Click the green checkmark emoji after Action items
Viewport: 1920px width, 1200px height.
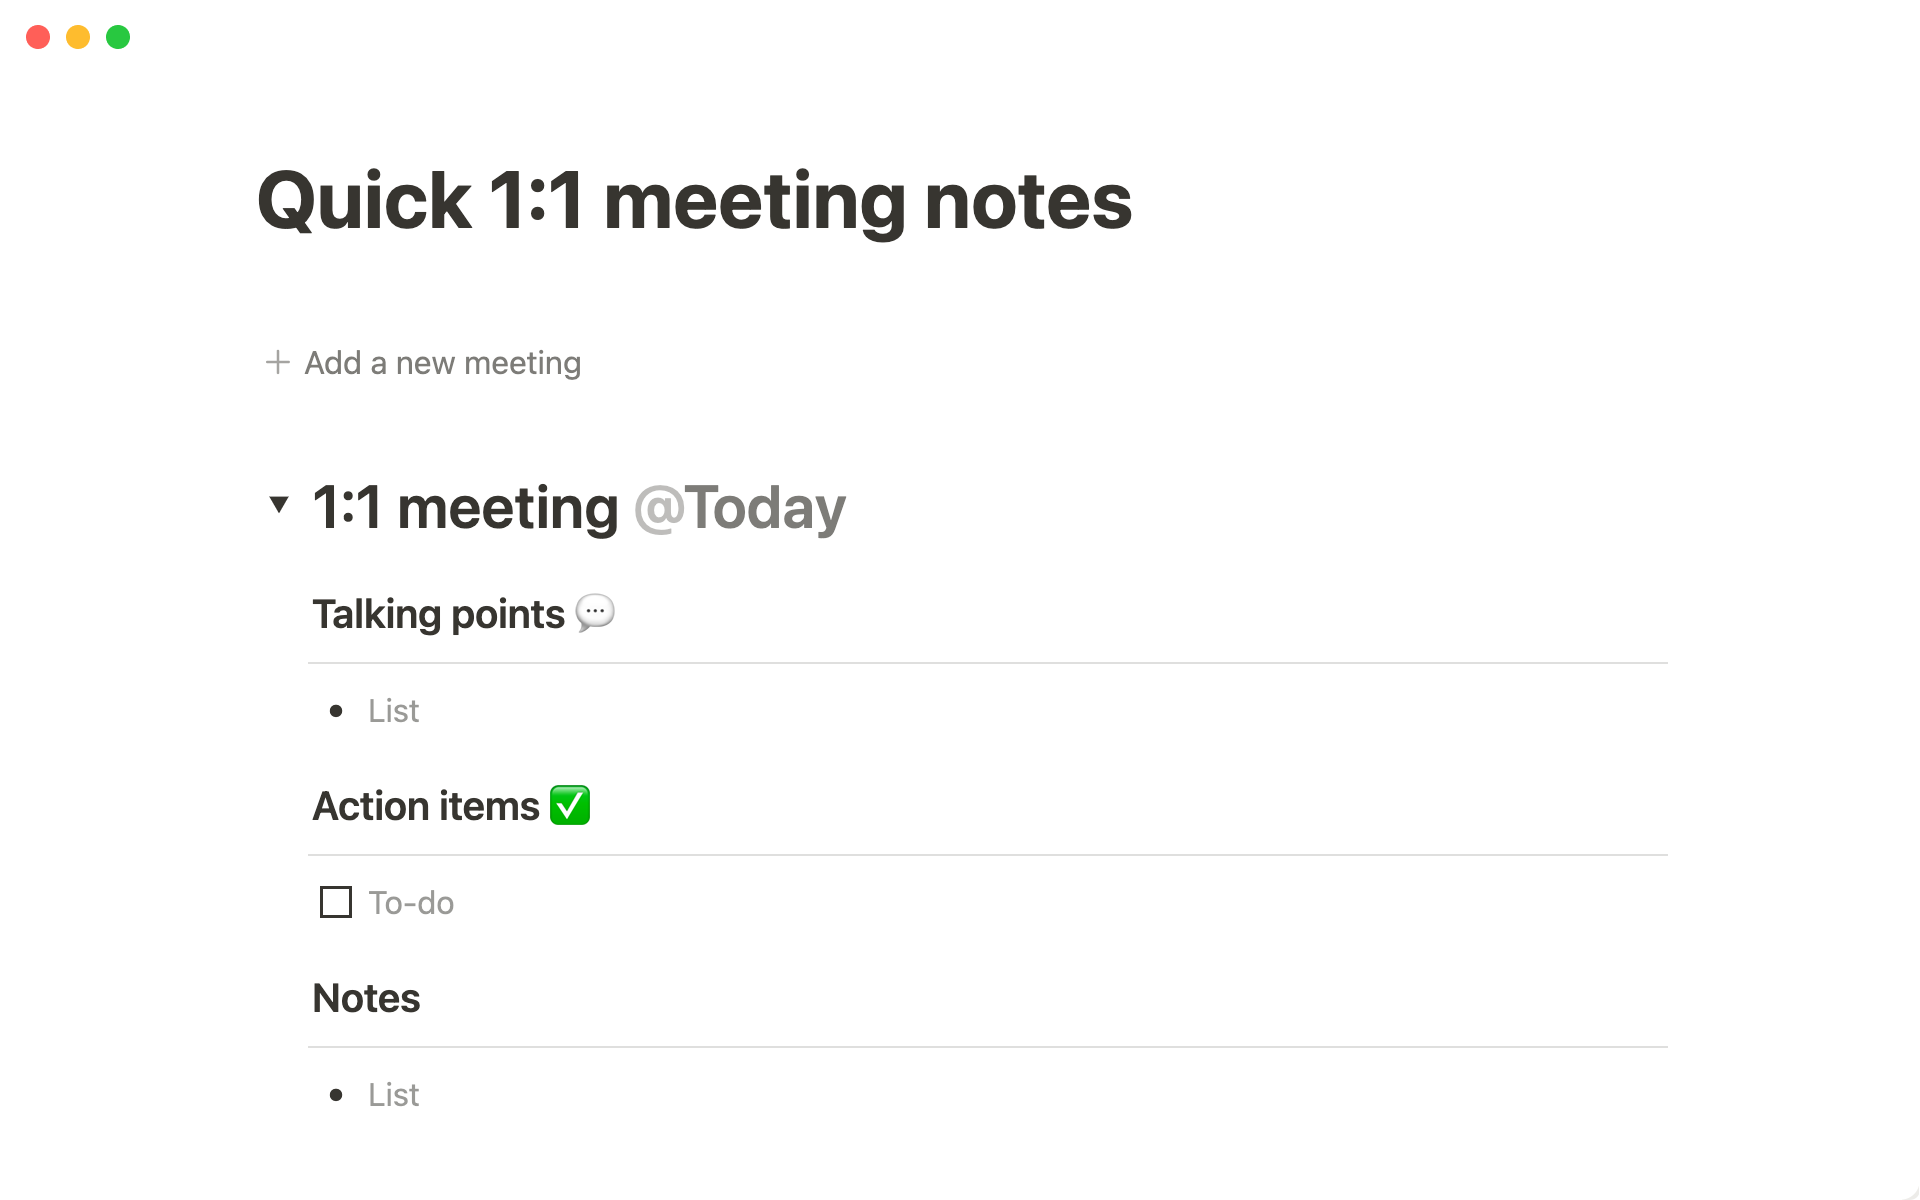[x=570, y=805]
